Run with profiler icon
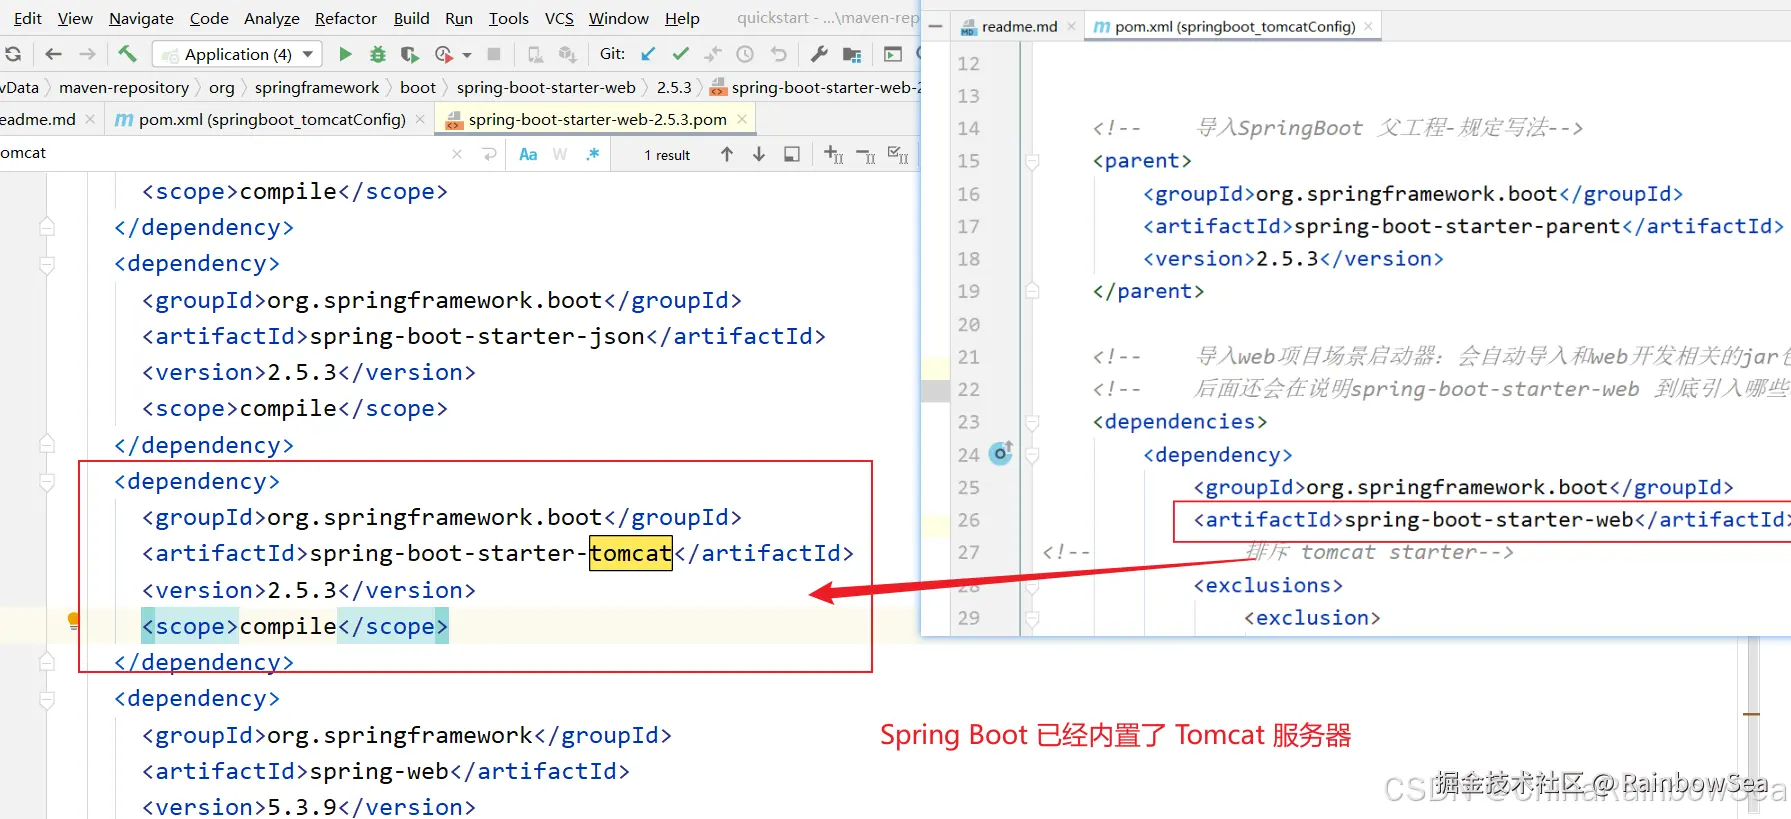Screen dimensions: 1791x819 click(444, 54)
